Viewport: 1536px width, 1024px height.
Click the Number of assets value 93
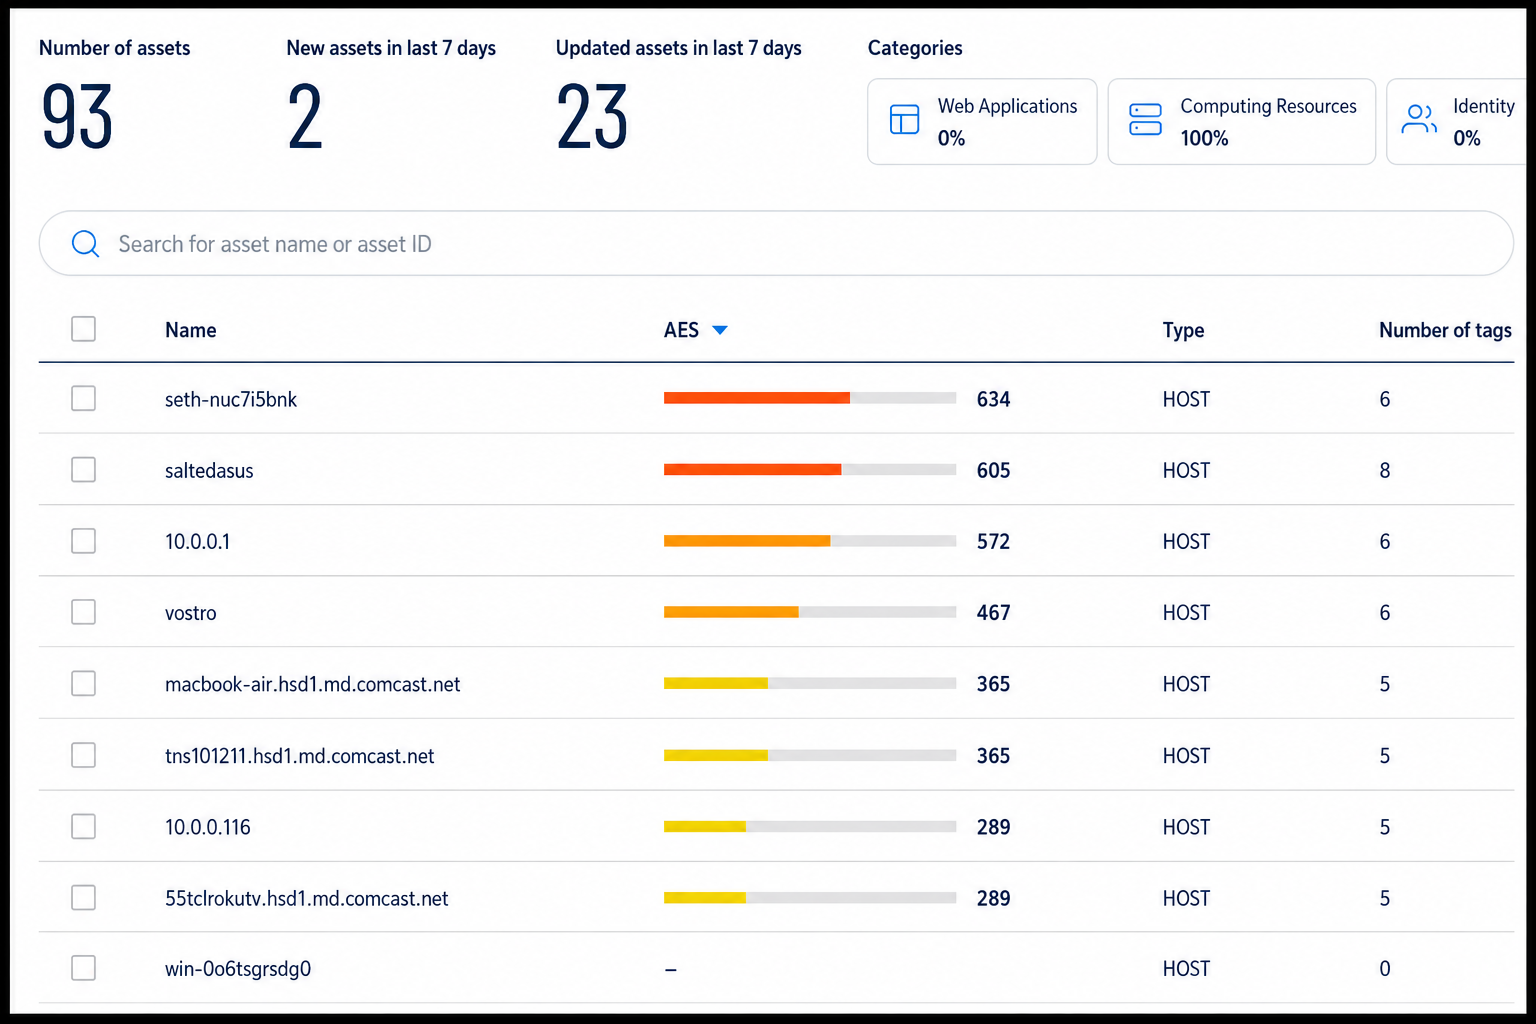77,117
